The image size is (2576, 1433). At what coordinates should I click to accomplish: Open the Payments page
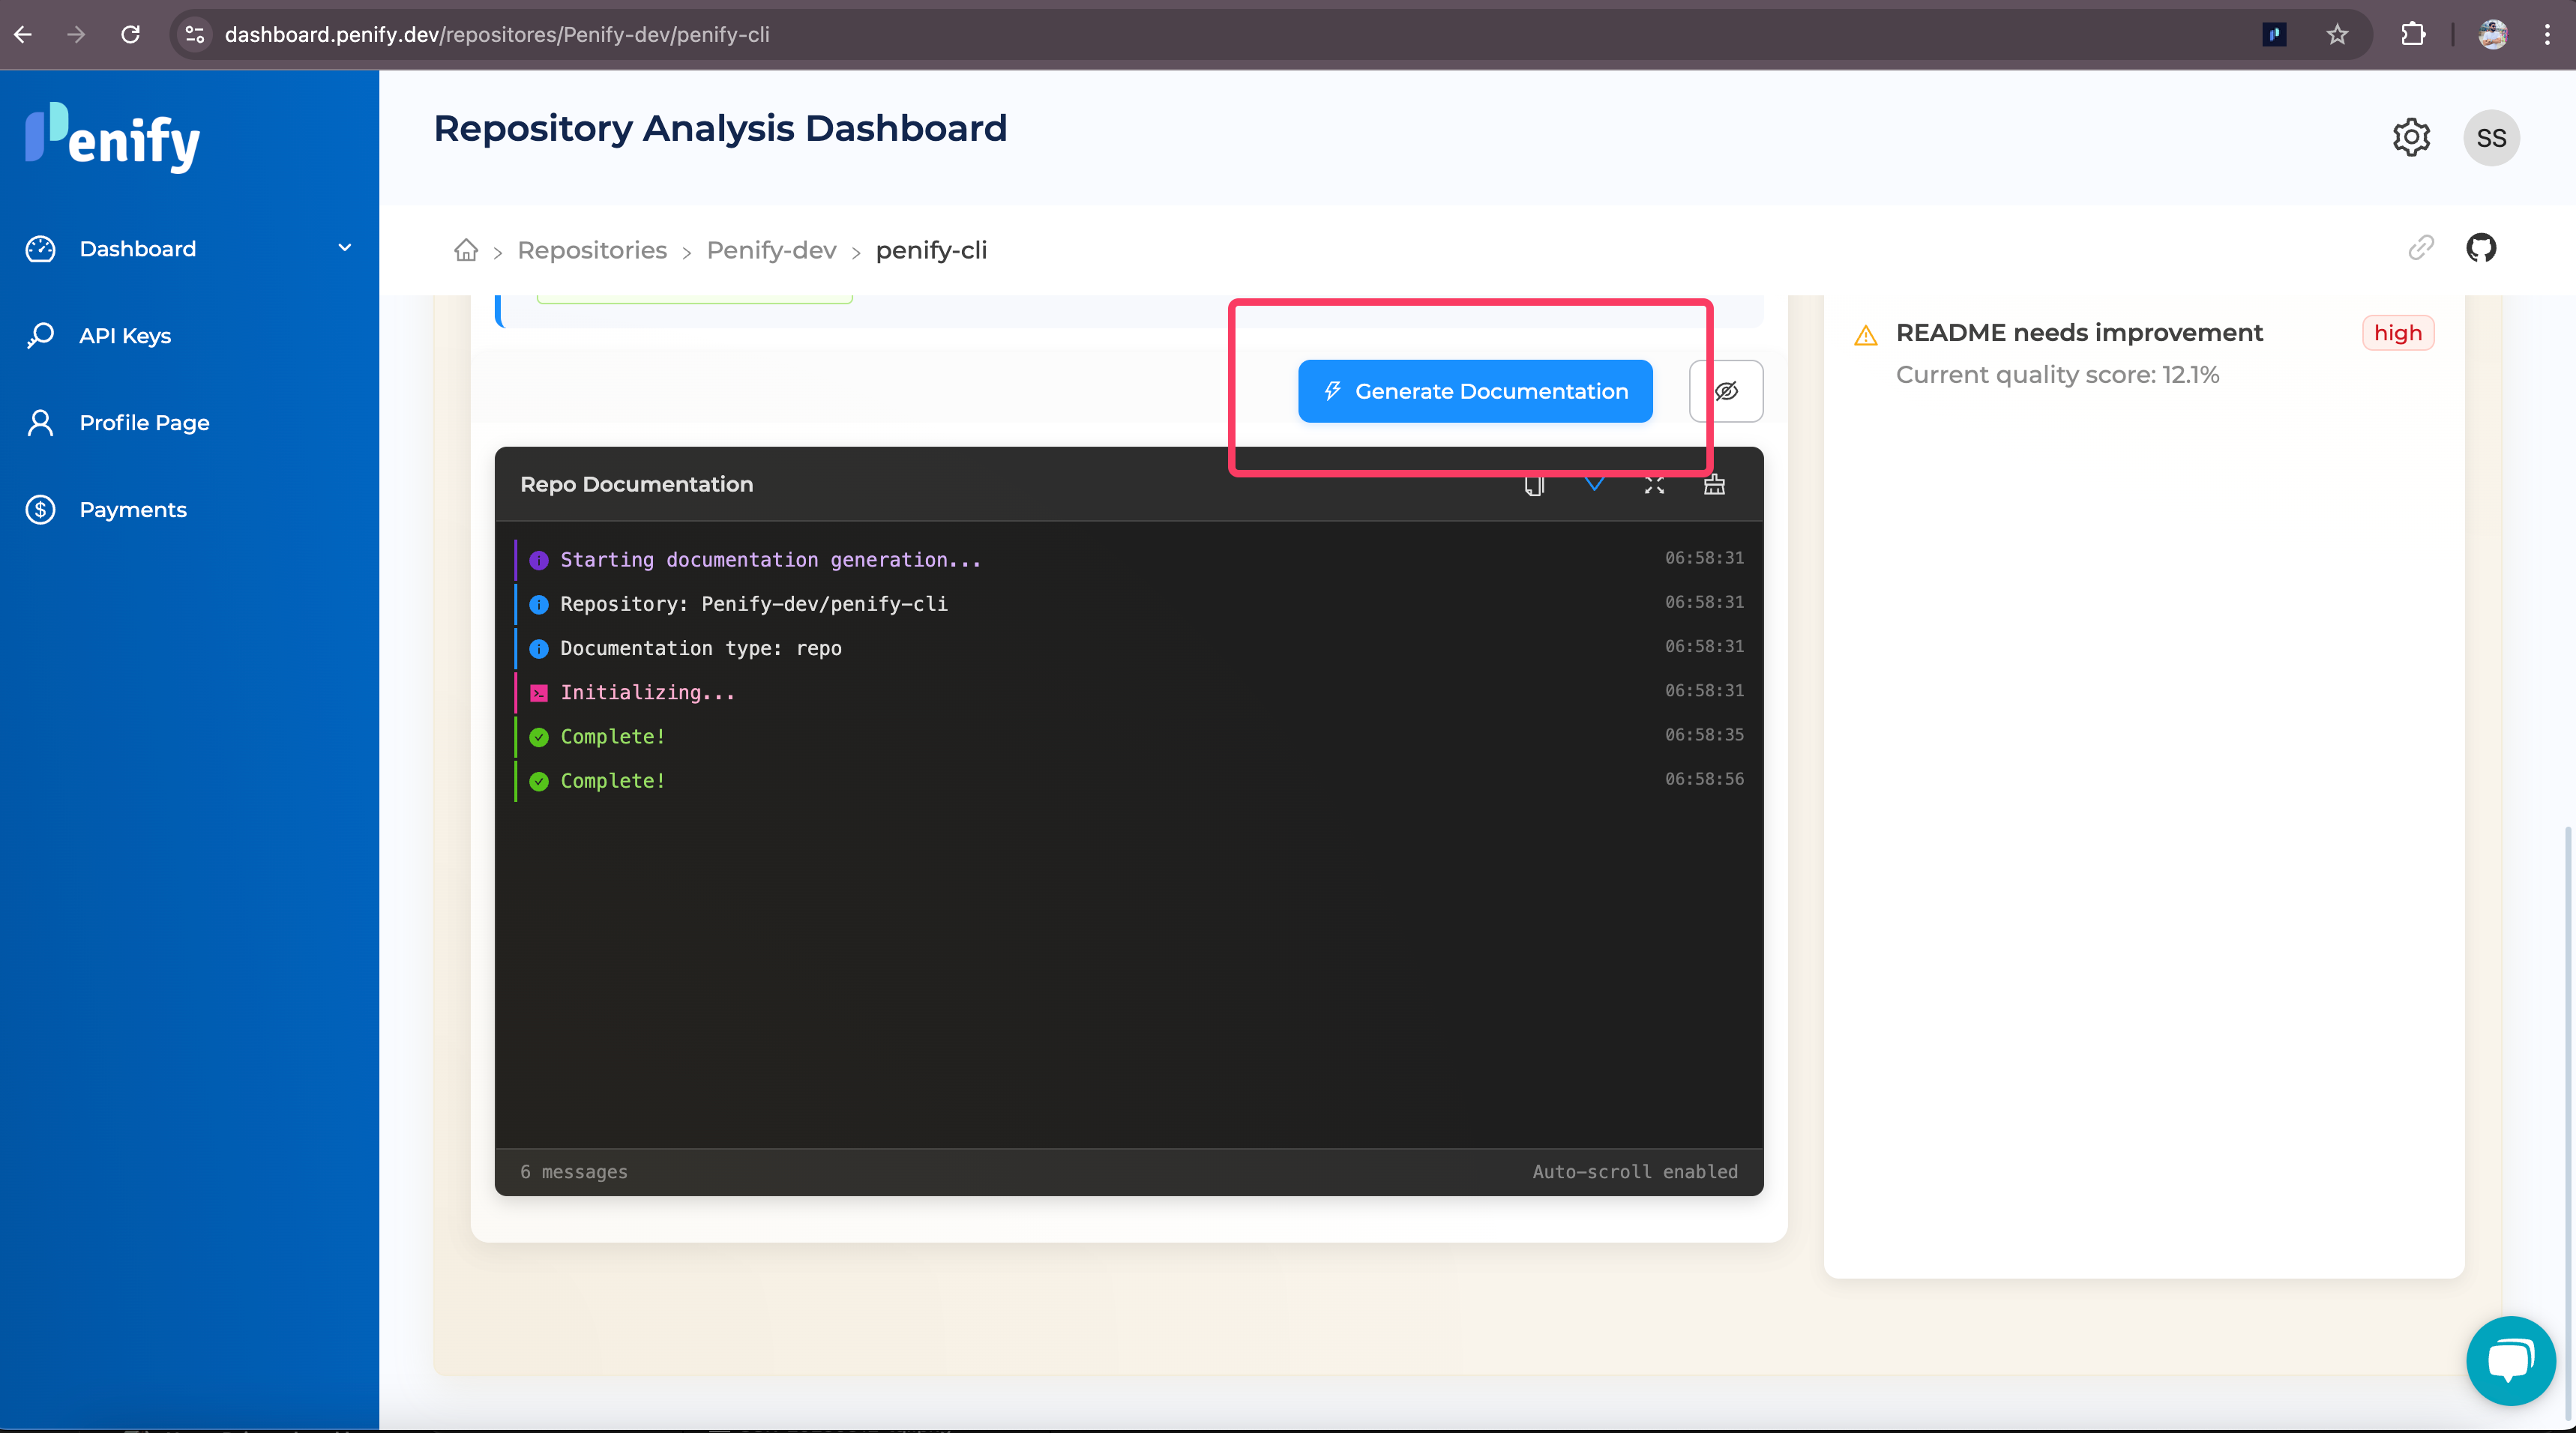(x=133, y=509)
